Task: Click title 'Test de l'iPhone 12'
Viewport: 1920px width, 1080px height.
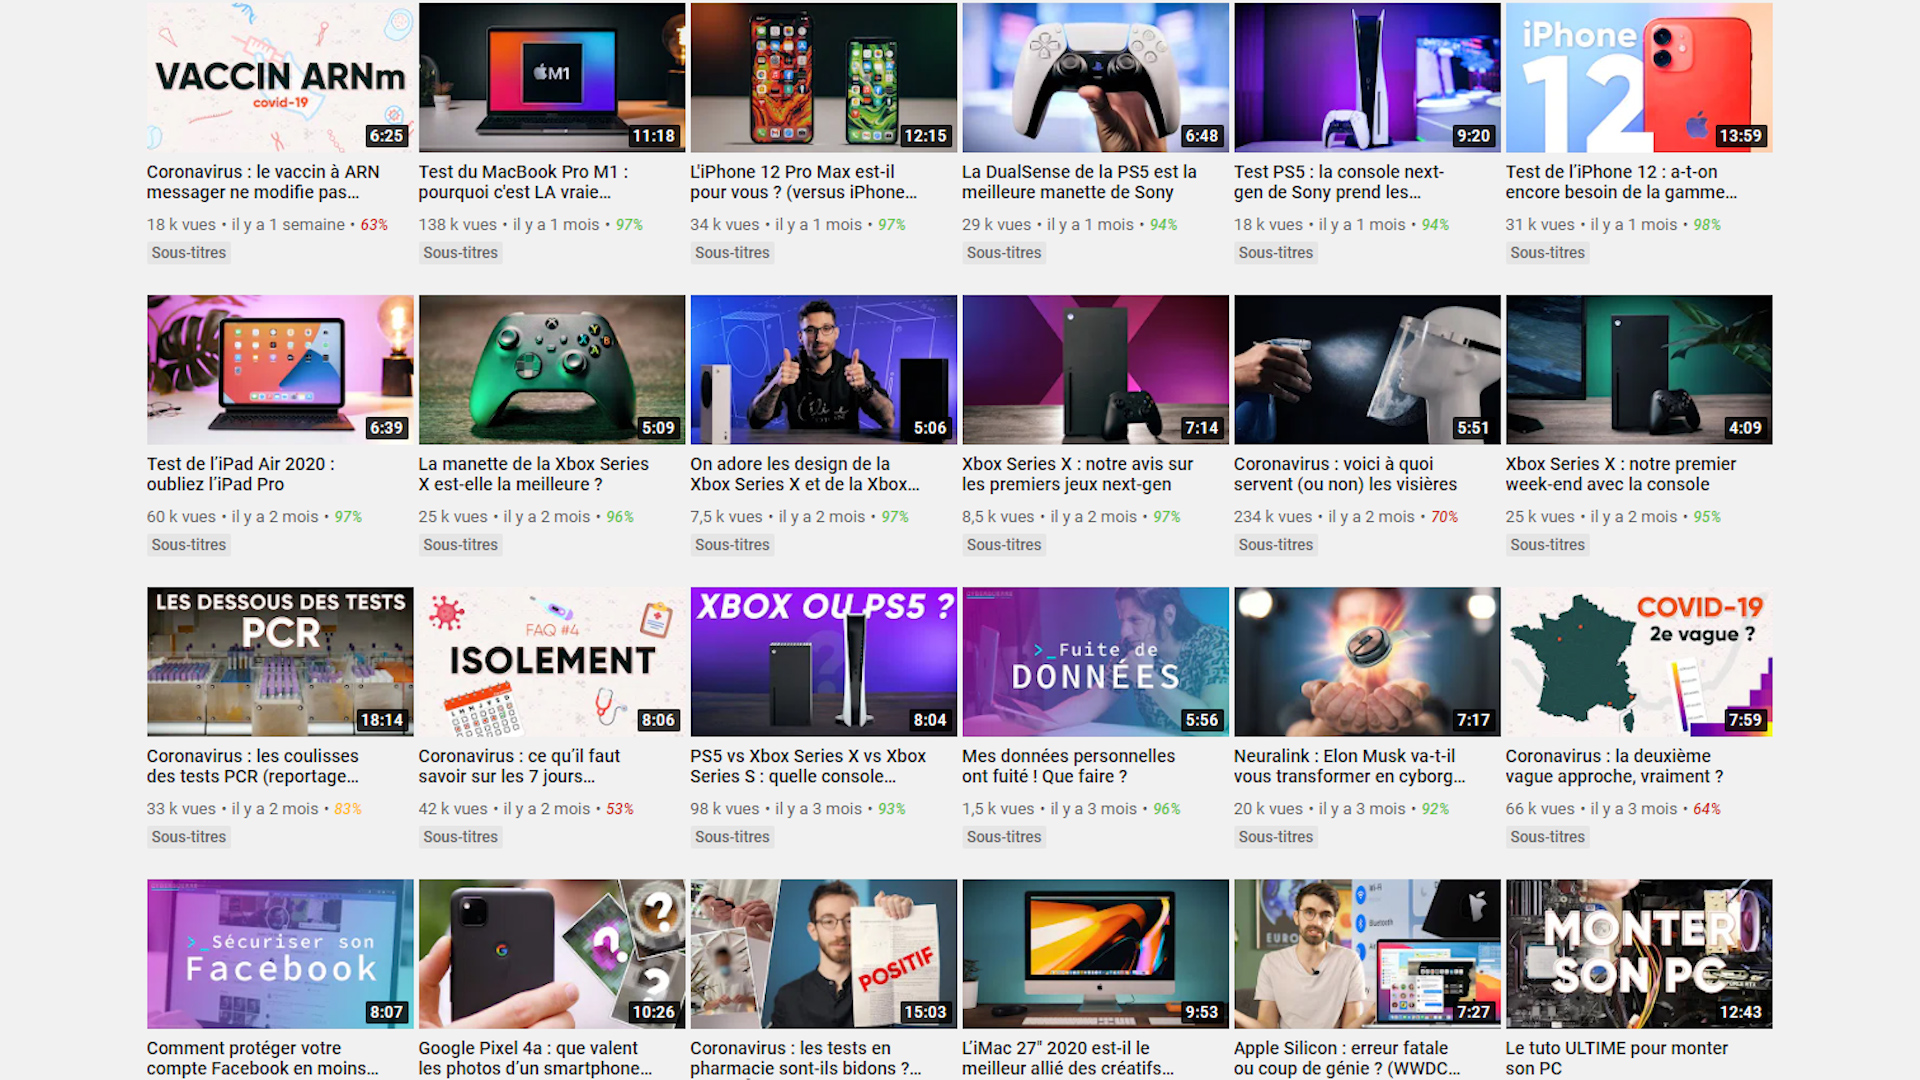Action: pyautogui.click(x=1621, y=182)
